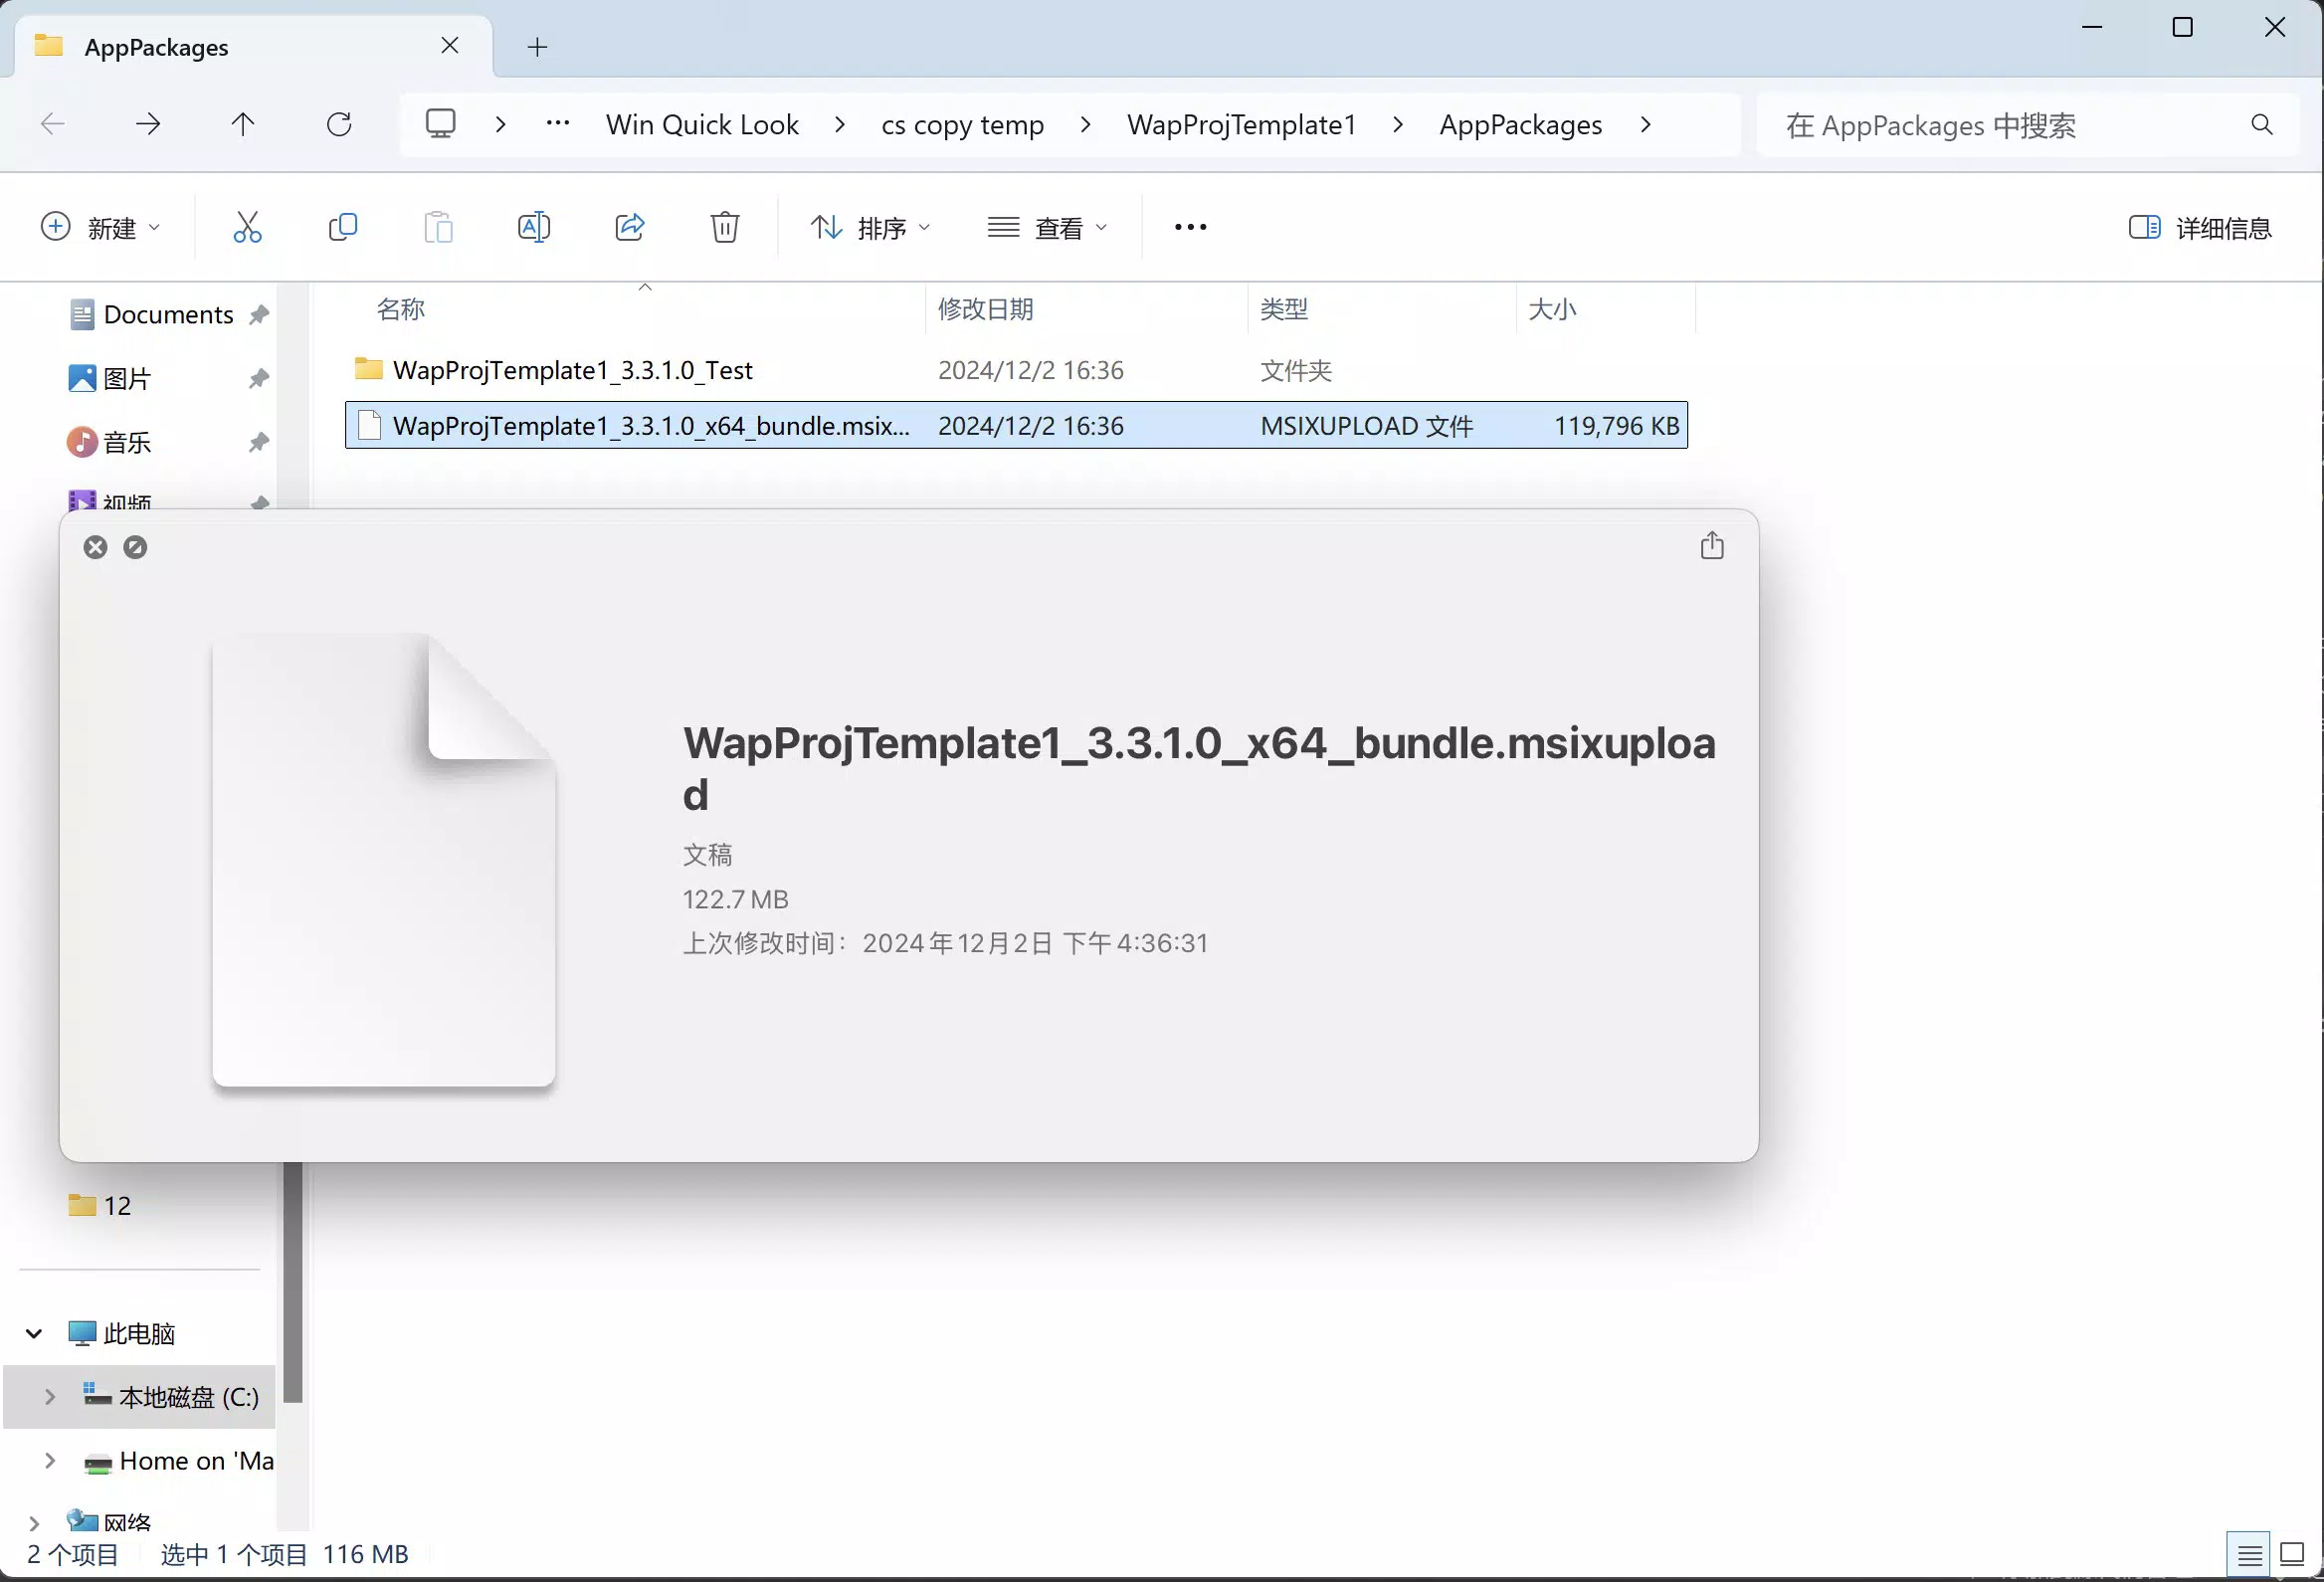
Task: Click the Copy icon in toolbar
Action: [x=343, y=227]
